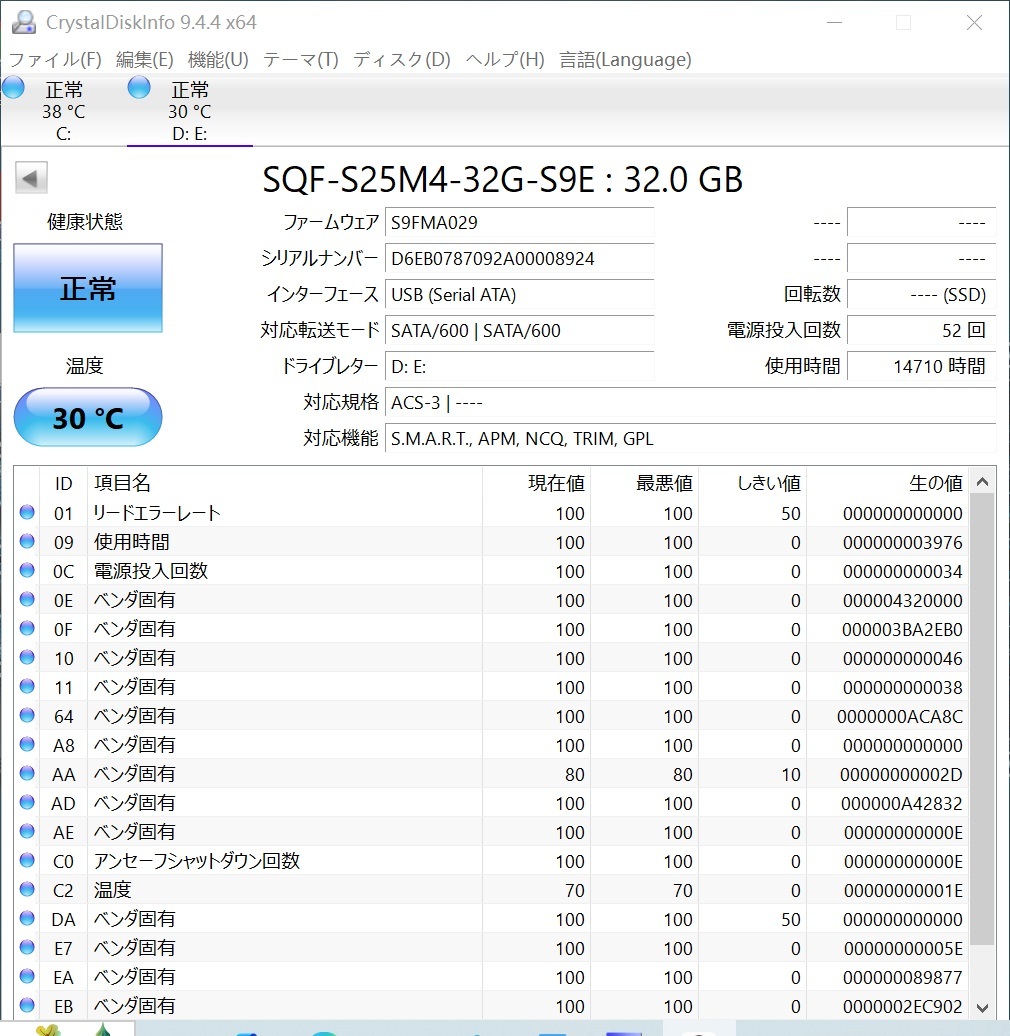The width and height of the screenshot is (1010, 1036).
Task: Click the status dot beside アンセーフシャットダウン回数
Action: tap(26, 861)
